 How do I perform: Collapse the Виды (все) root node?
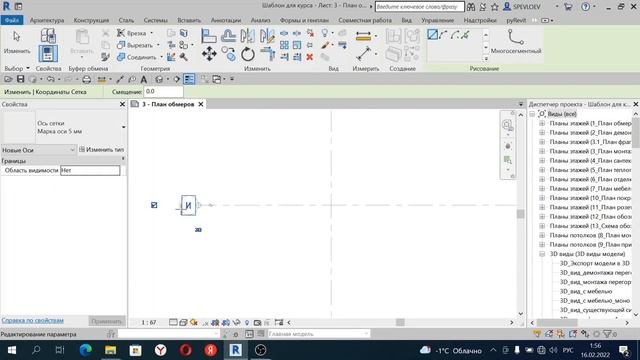[532, 114]
